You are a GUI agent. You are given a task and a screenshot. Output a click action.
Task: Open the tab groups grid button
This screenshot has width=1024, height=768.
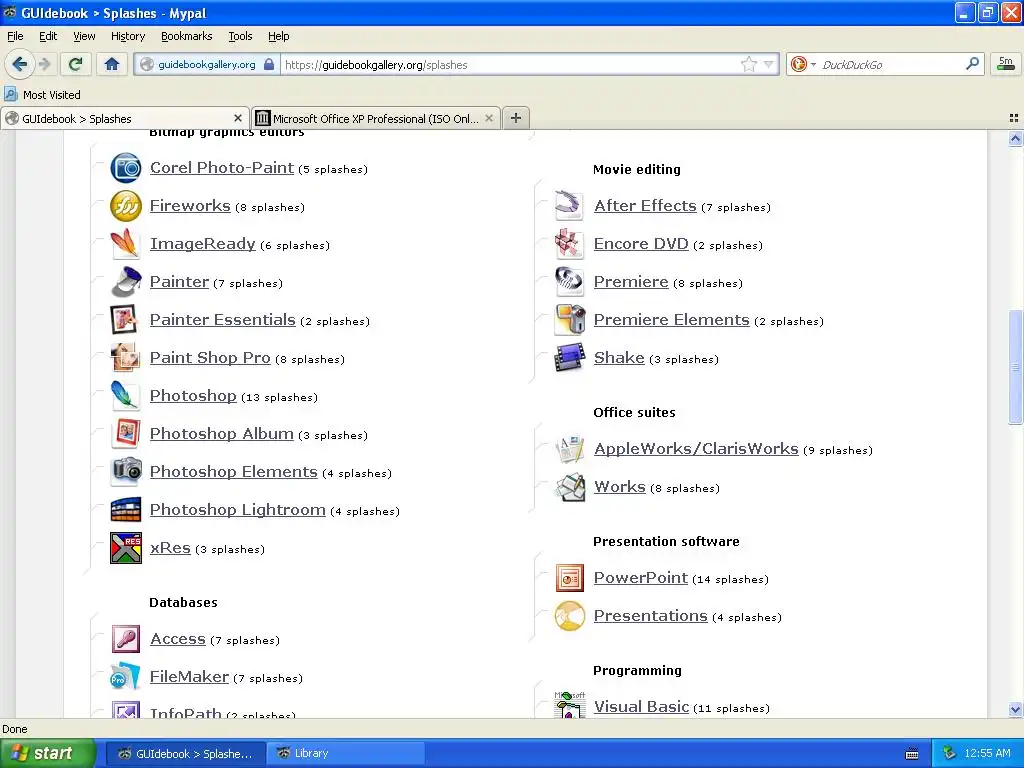1014,118
